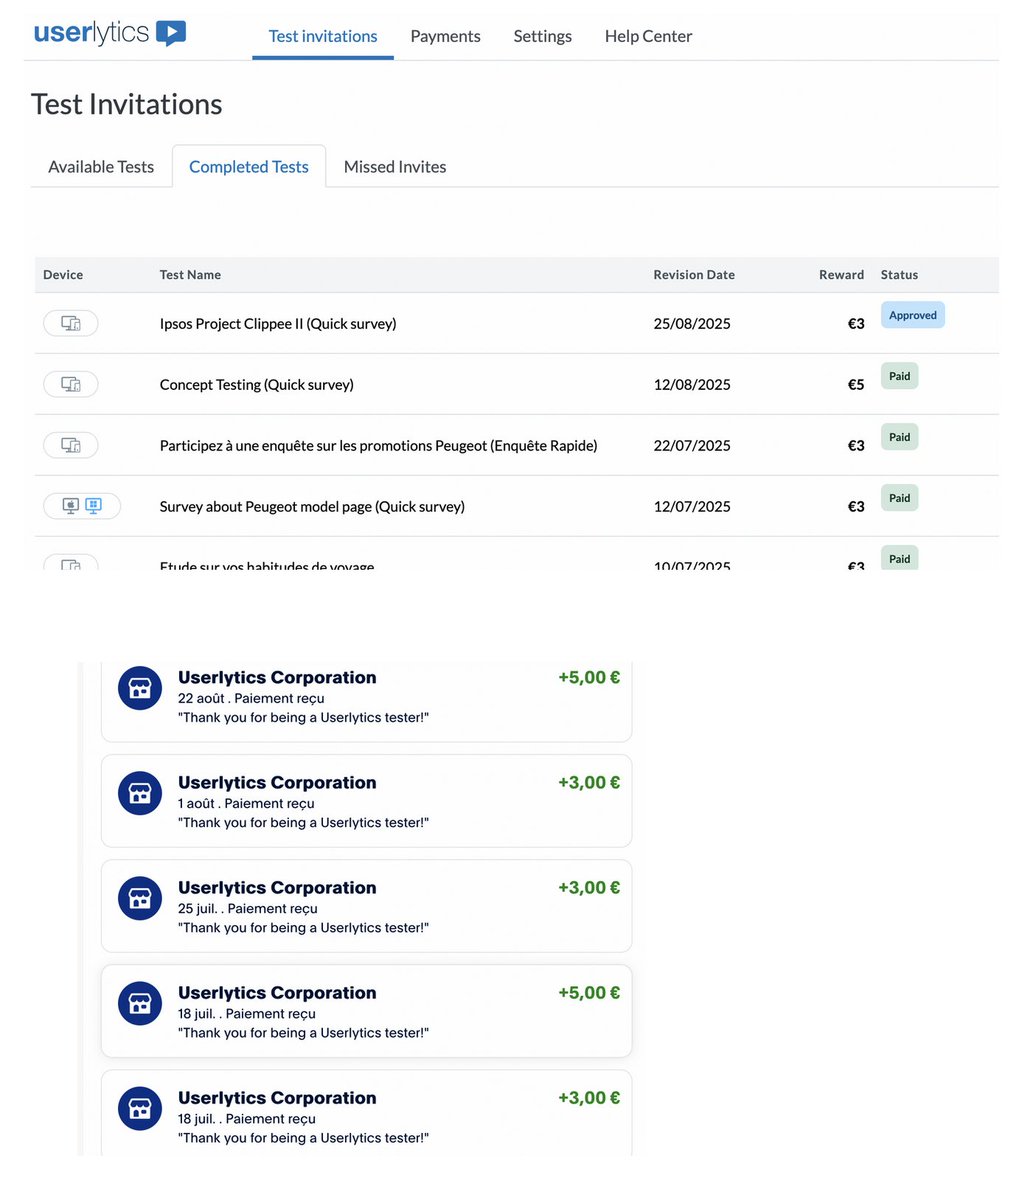This screenshot has height=1200, width=1019.
Task: Open Concept Testing (Quick survey) test
Action: click(x=257, y=385)
